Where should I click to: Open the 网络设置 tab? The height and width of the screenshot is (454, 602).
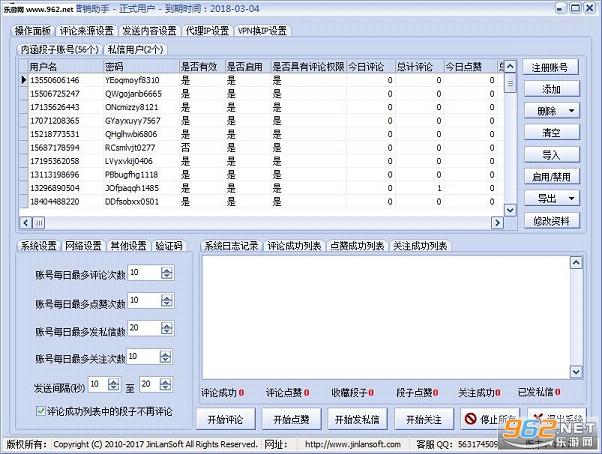pos(83,246)
